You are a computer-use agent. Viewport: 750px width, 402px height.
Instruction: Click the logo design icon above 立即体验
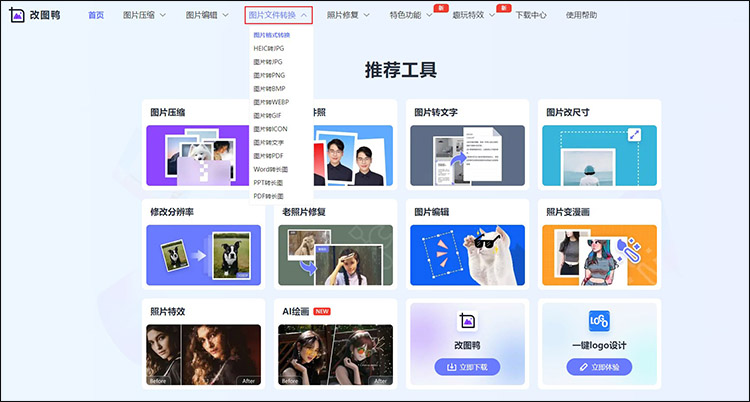[x=598, y=321]
